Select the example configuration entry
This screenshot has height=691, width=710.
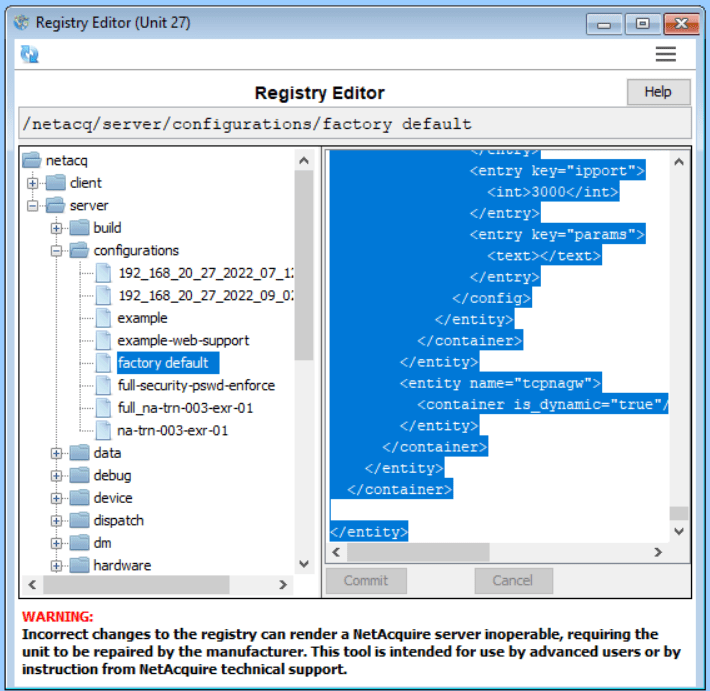(142, 318)
